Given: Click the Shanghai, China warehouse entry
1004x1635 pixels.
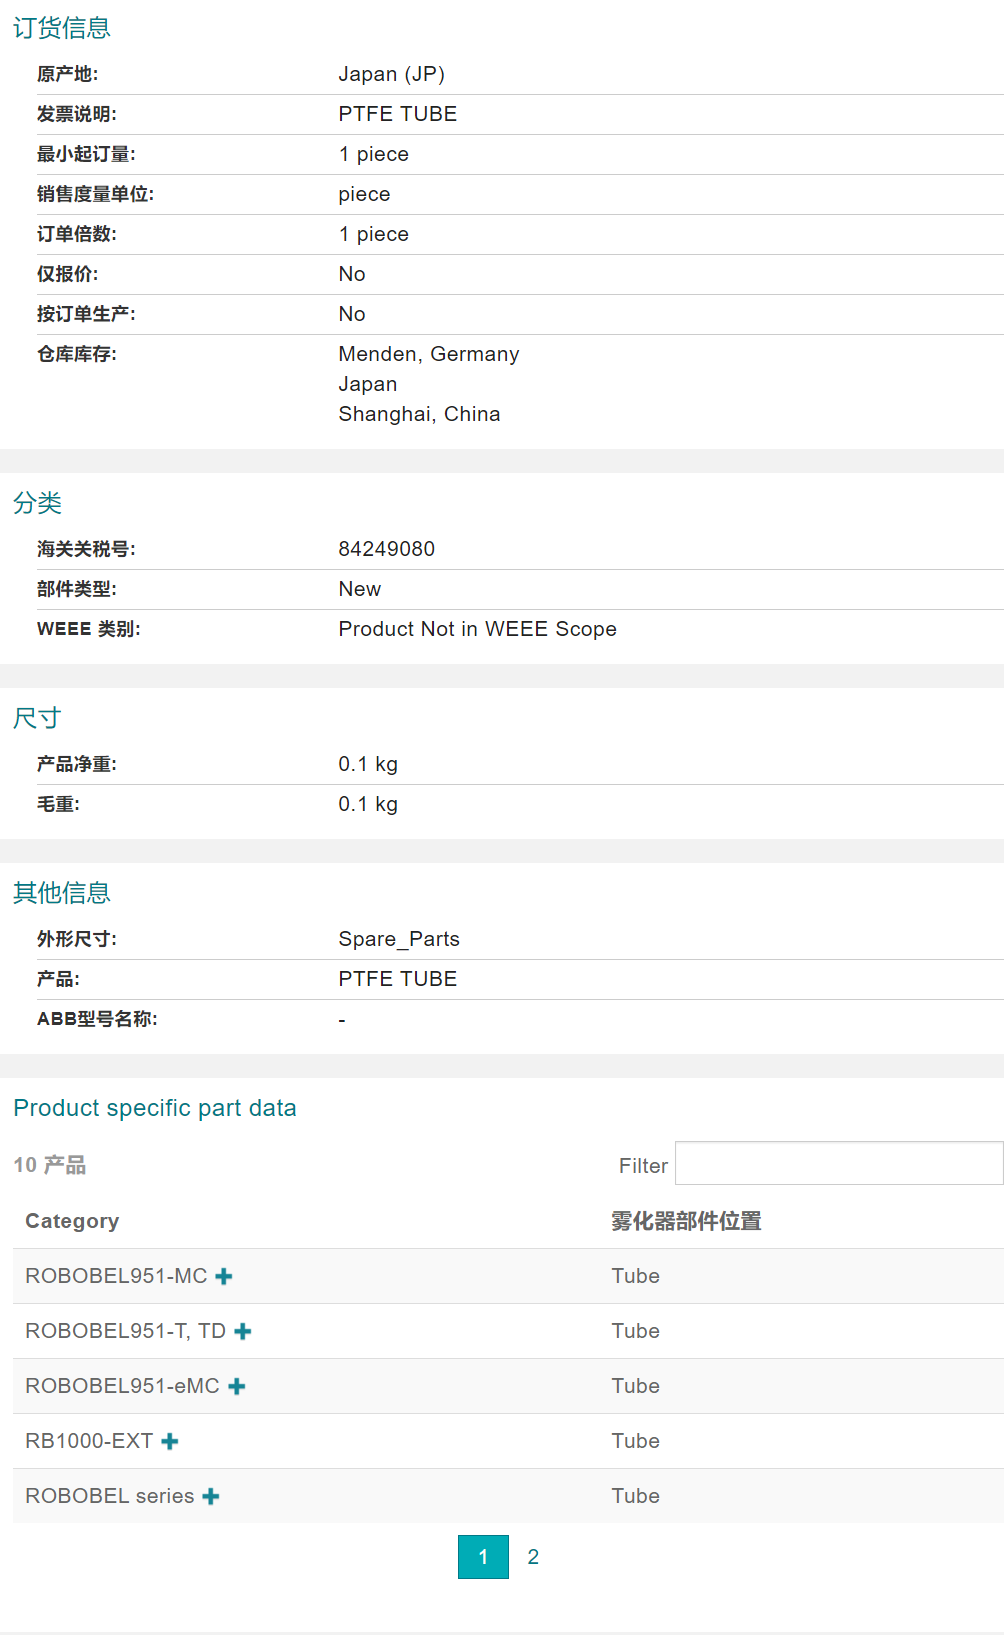Looking at the screenshot, I should 419,414.
